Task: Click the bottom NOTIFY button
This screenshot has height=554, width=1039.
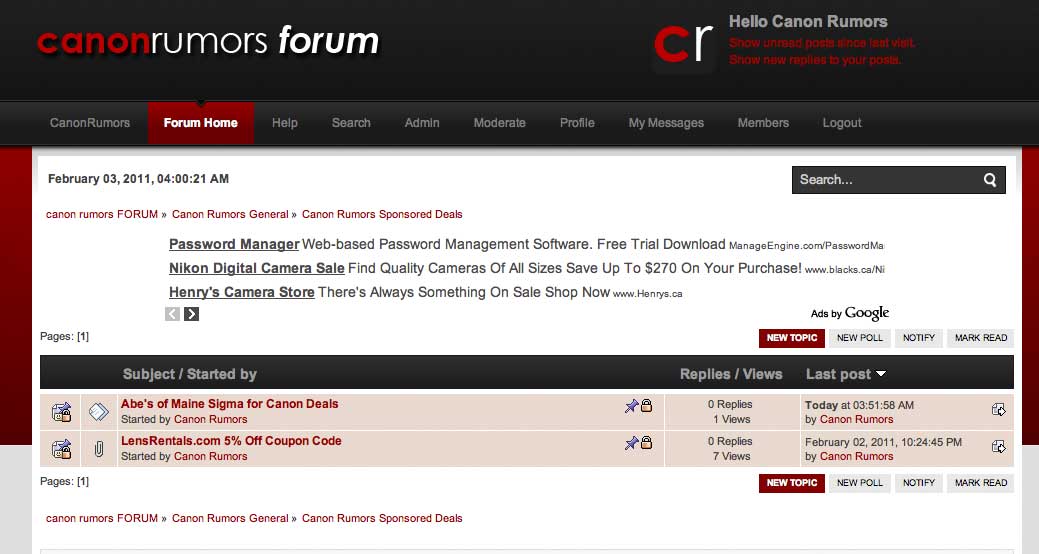Action: 919,483
